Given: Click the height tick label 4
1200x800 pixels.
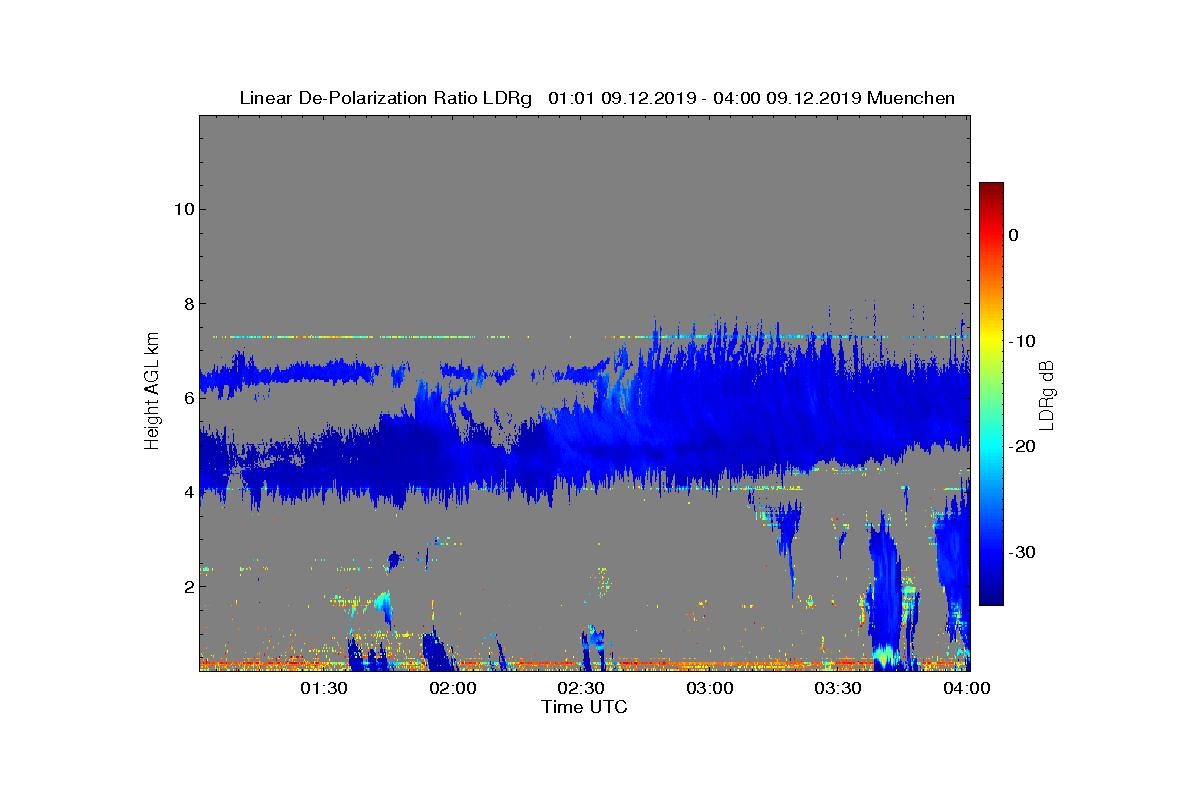Looking at the screenshot, I should pos(188,491).
